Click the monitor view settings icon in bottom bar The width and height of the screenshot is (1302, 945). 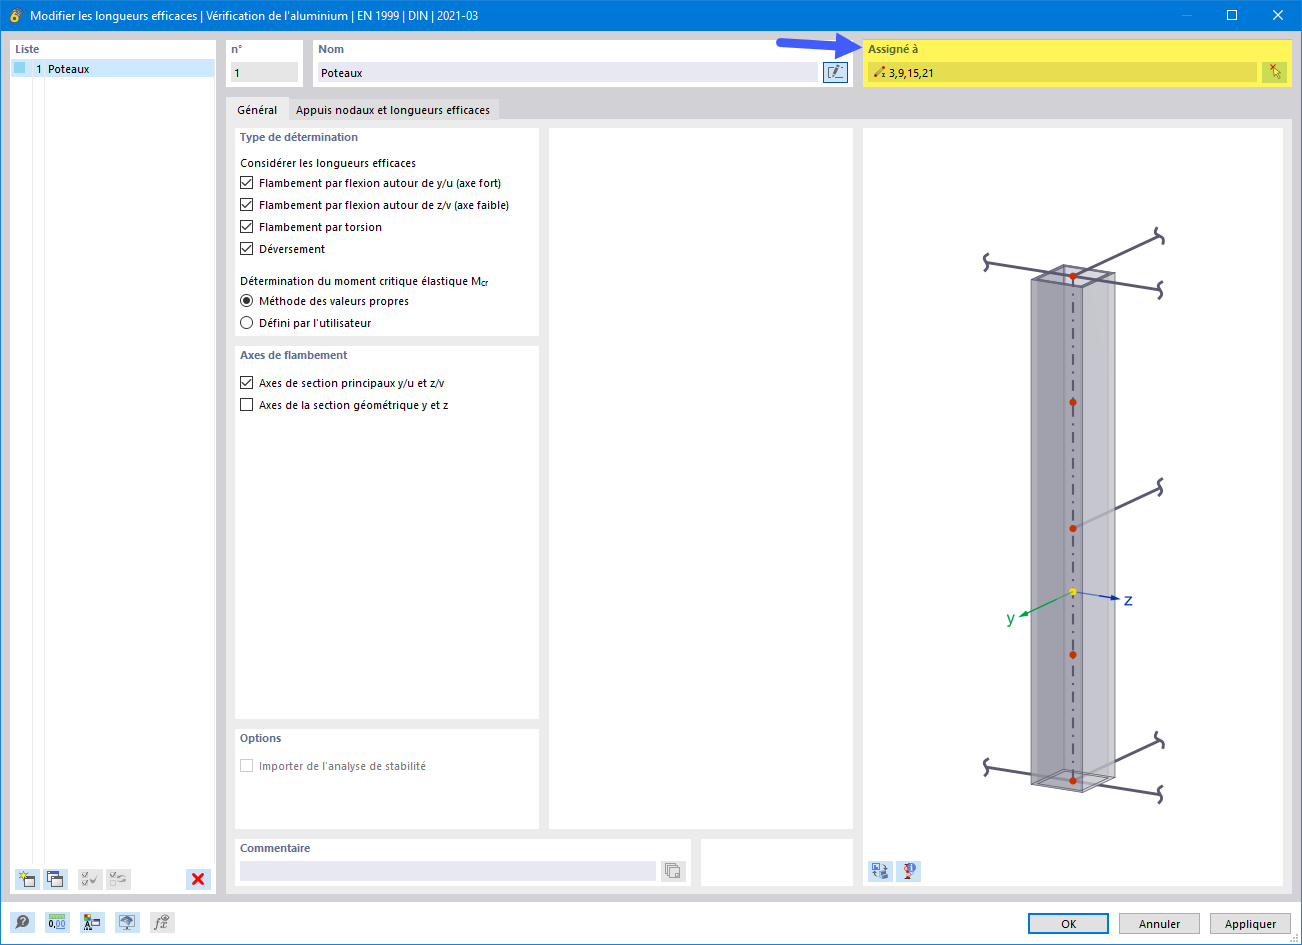tap(127, 922)
